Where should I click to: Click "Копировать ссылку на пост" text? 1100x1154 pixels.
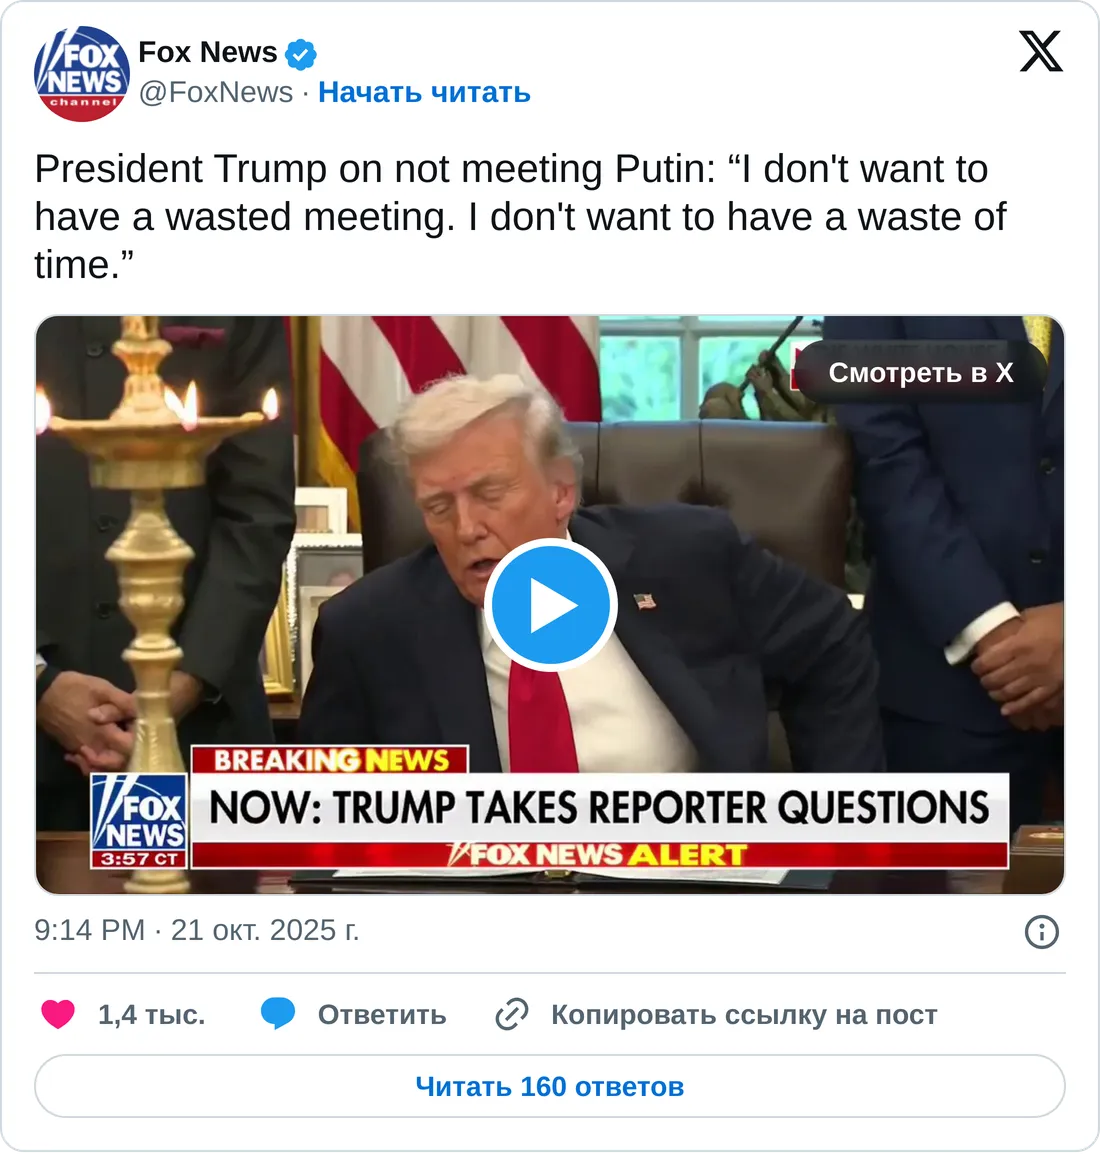pyautogui.click(x=744, y=1015)
